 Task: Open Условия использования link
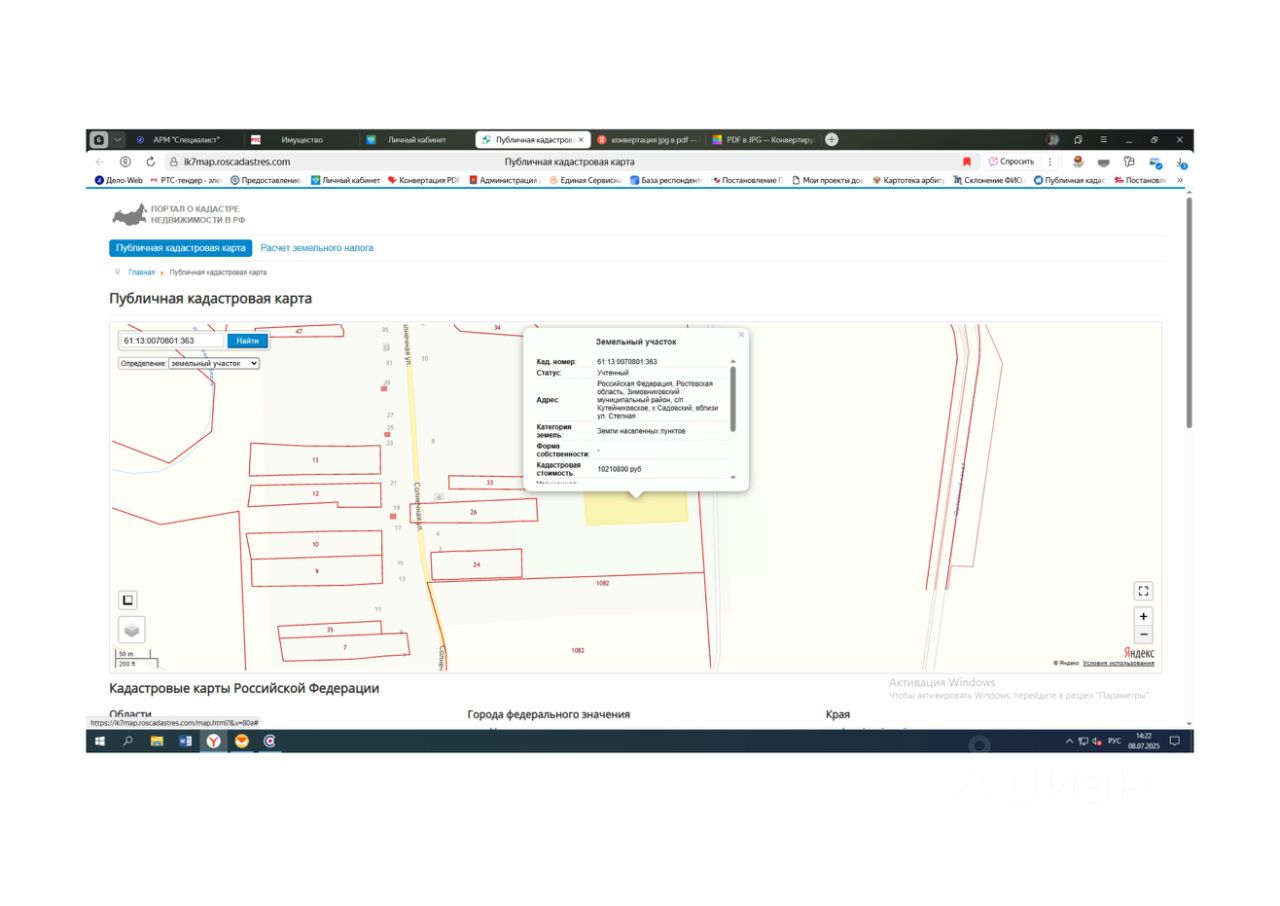1118,663
